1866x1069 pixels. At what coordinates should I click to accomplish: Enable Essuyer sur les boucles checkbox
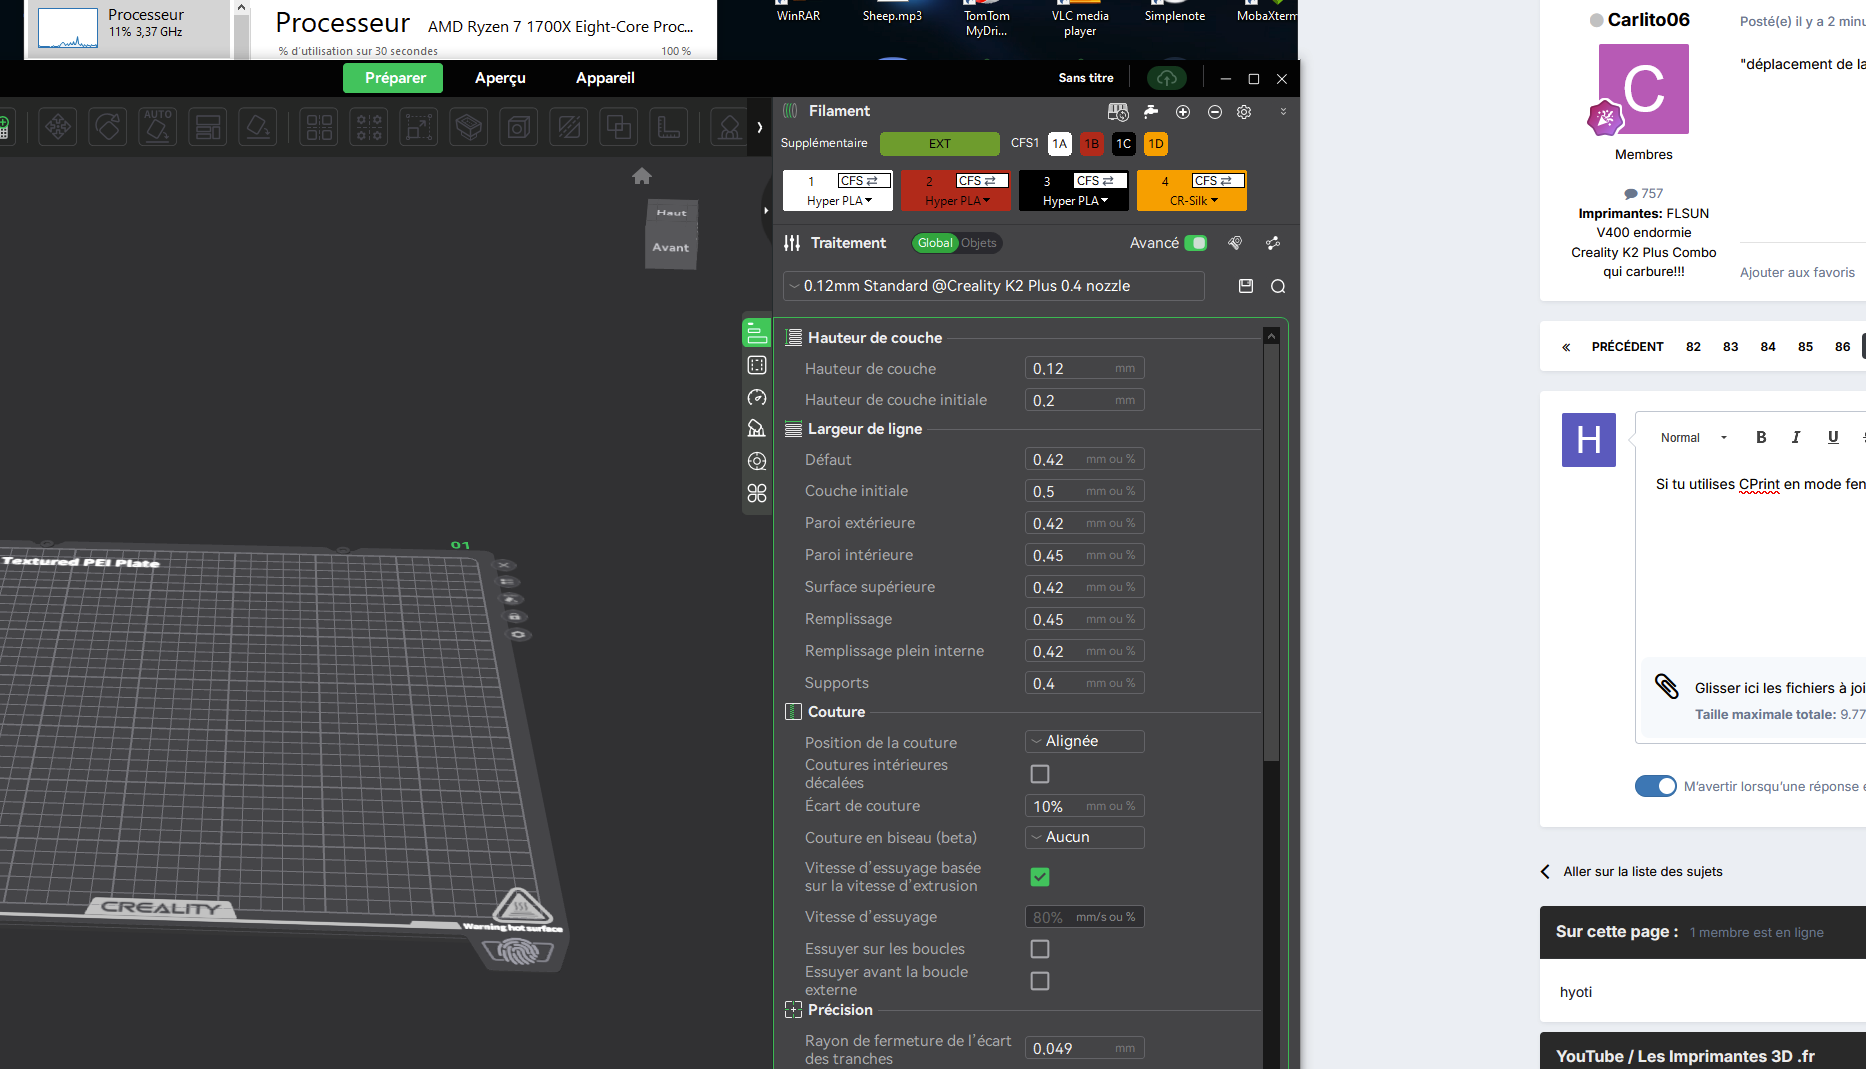tap(1040, 949)
